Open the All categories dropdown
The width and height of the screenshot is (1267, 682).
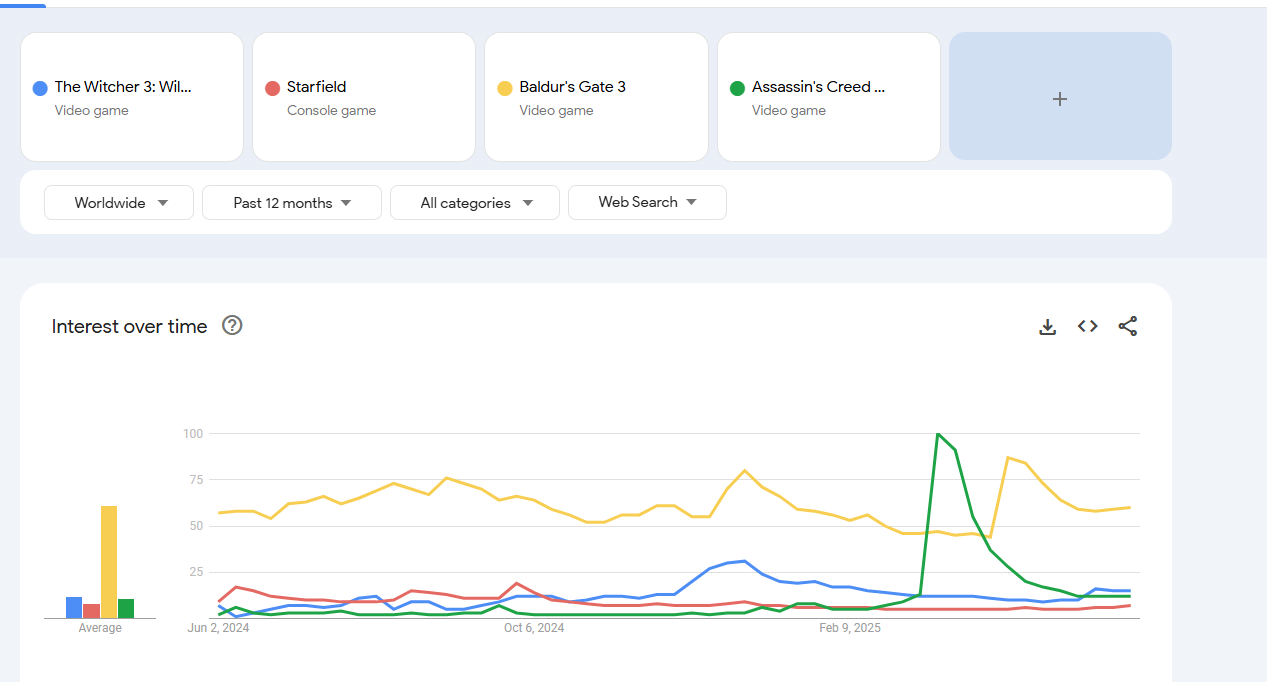[475, 202]
